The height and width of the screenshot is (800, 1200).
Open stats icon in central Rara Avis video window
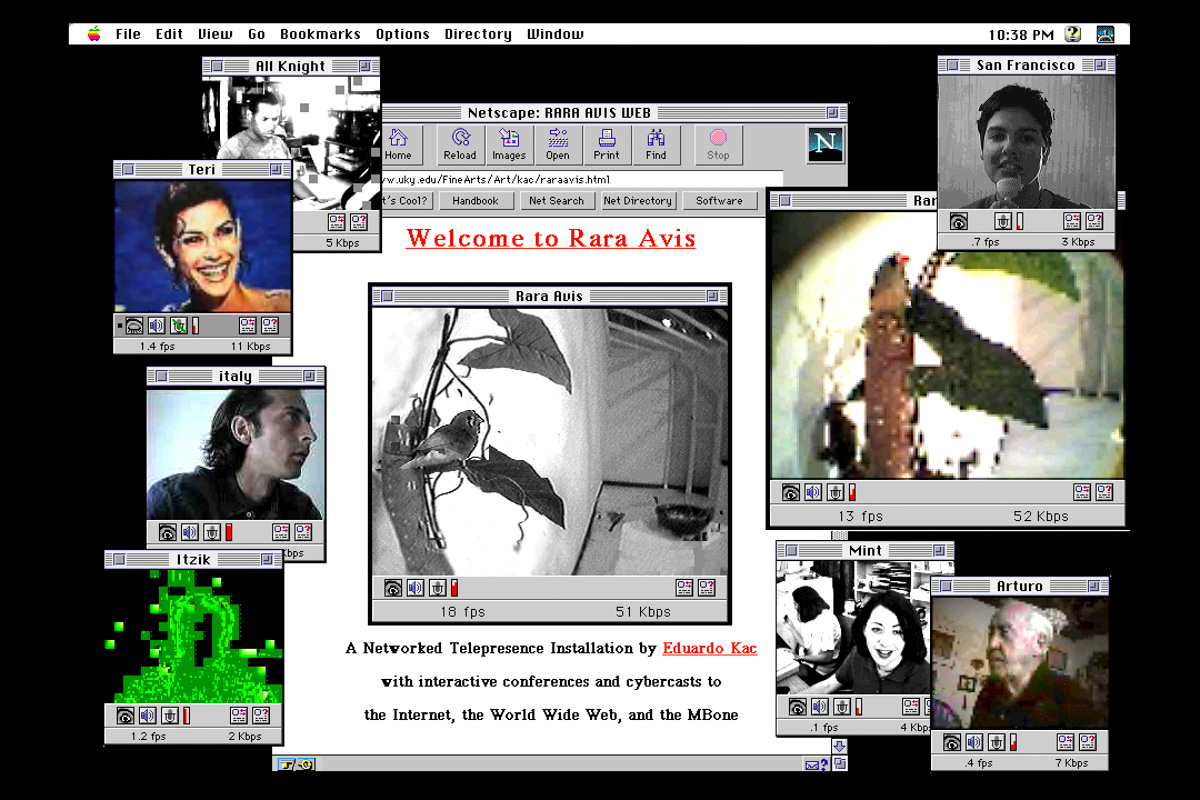click(x=685, y=588)
